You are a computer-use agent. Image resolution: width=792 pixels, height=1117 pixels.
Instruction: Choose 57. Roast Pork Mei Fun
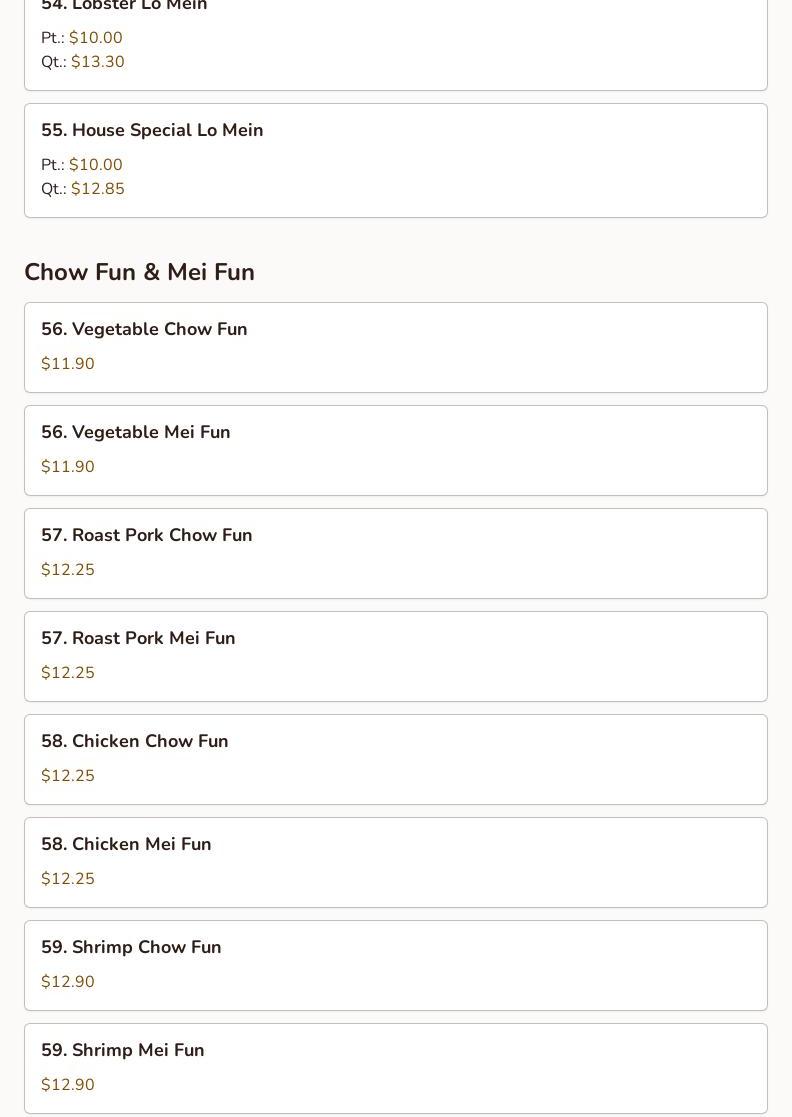pos(396,657)
